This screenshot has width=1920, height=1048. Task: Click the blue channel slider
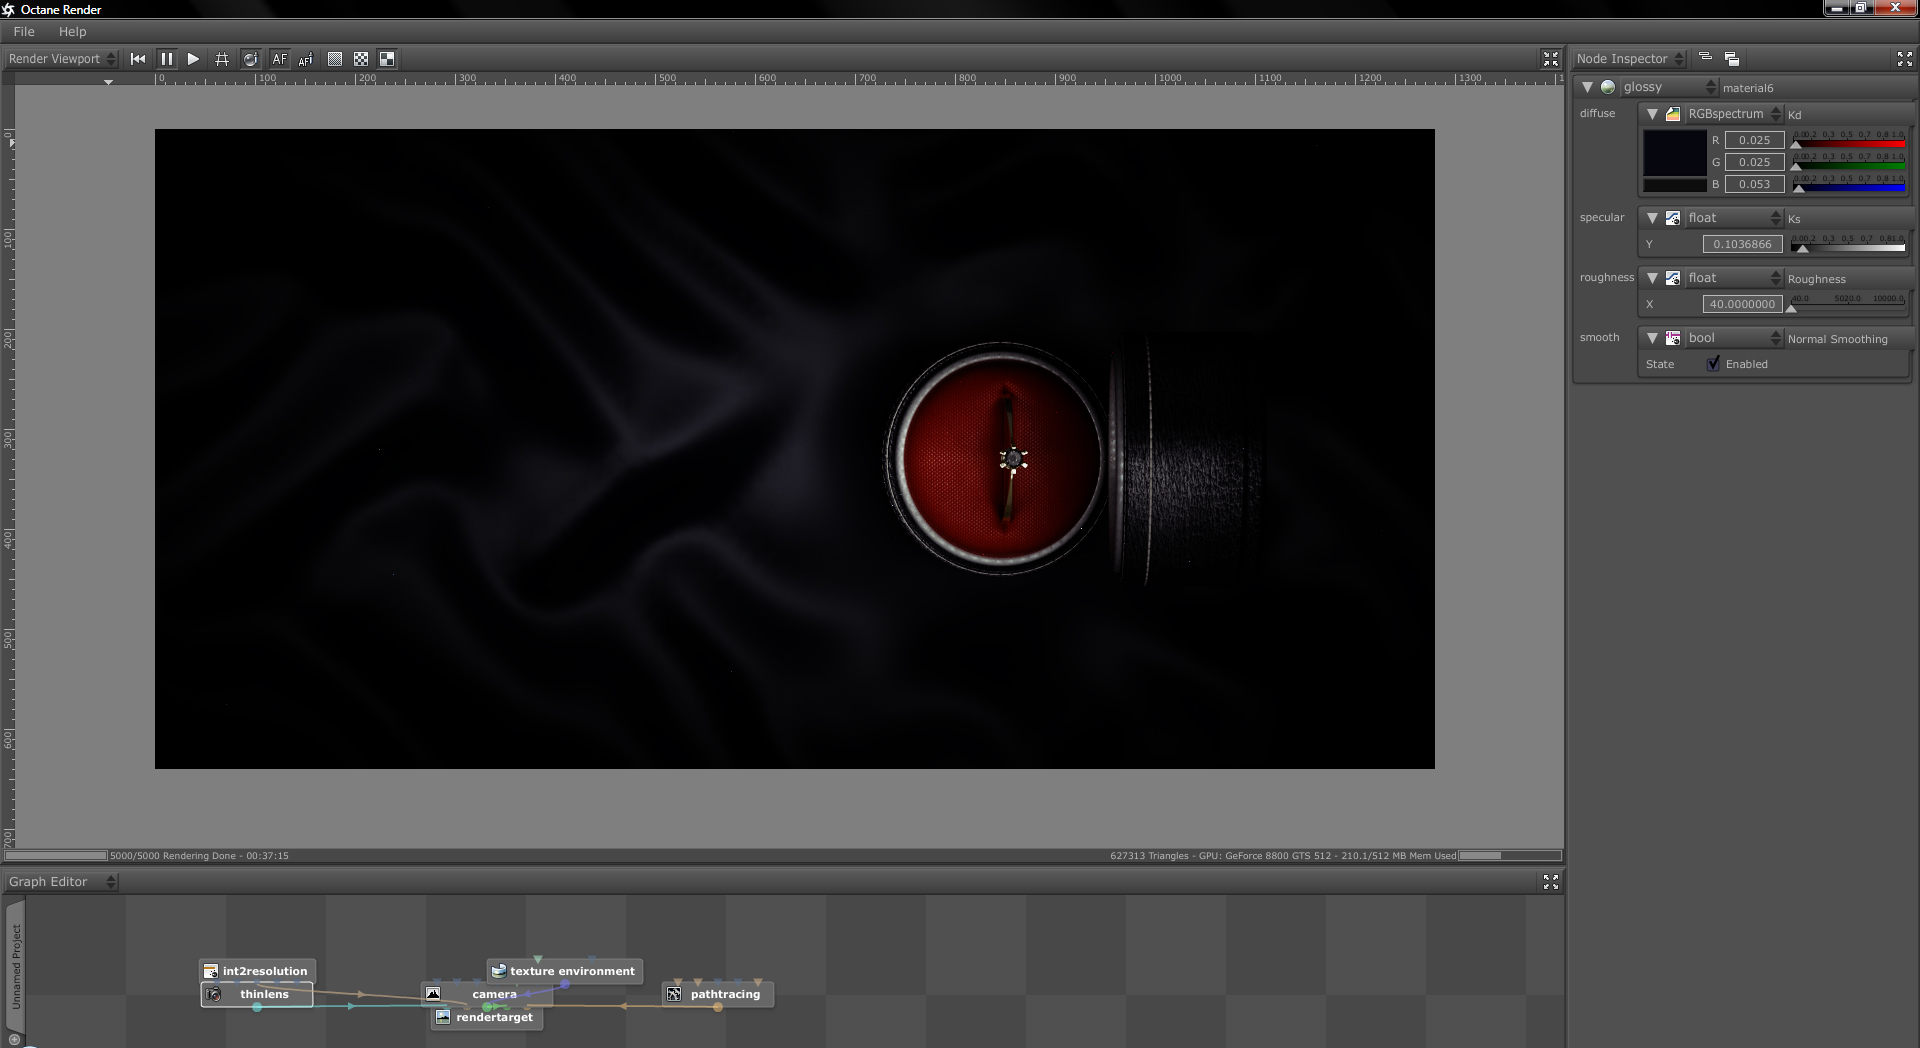(1848, 184)
